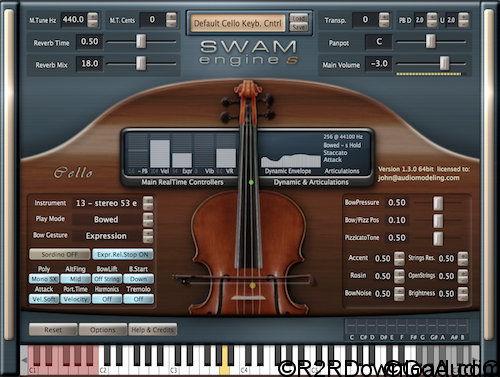Open the Options panel
The height and width of the screenshot is (377, 500).
tap(103, 330)
